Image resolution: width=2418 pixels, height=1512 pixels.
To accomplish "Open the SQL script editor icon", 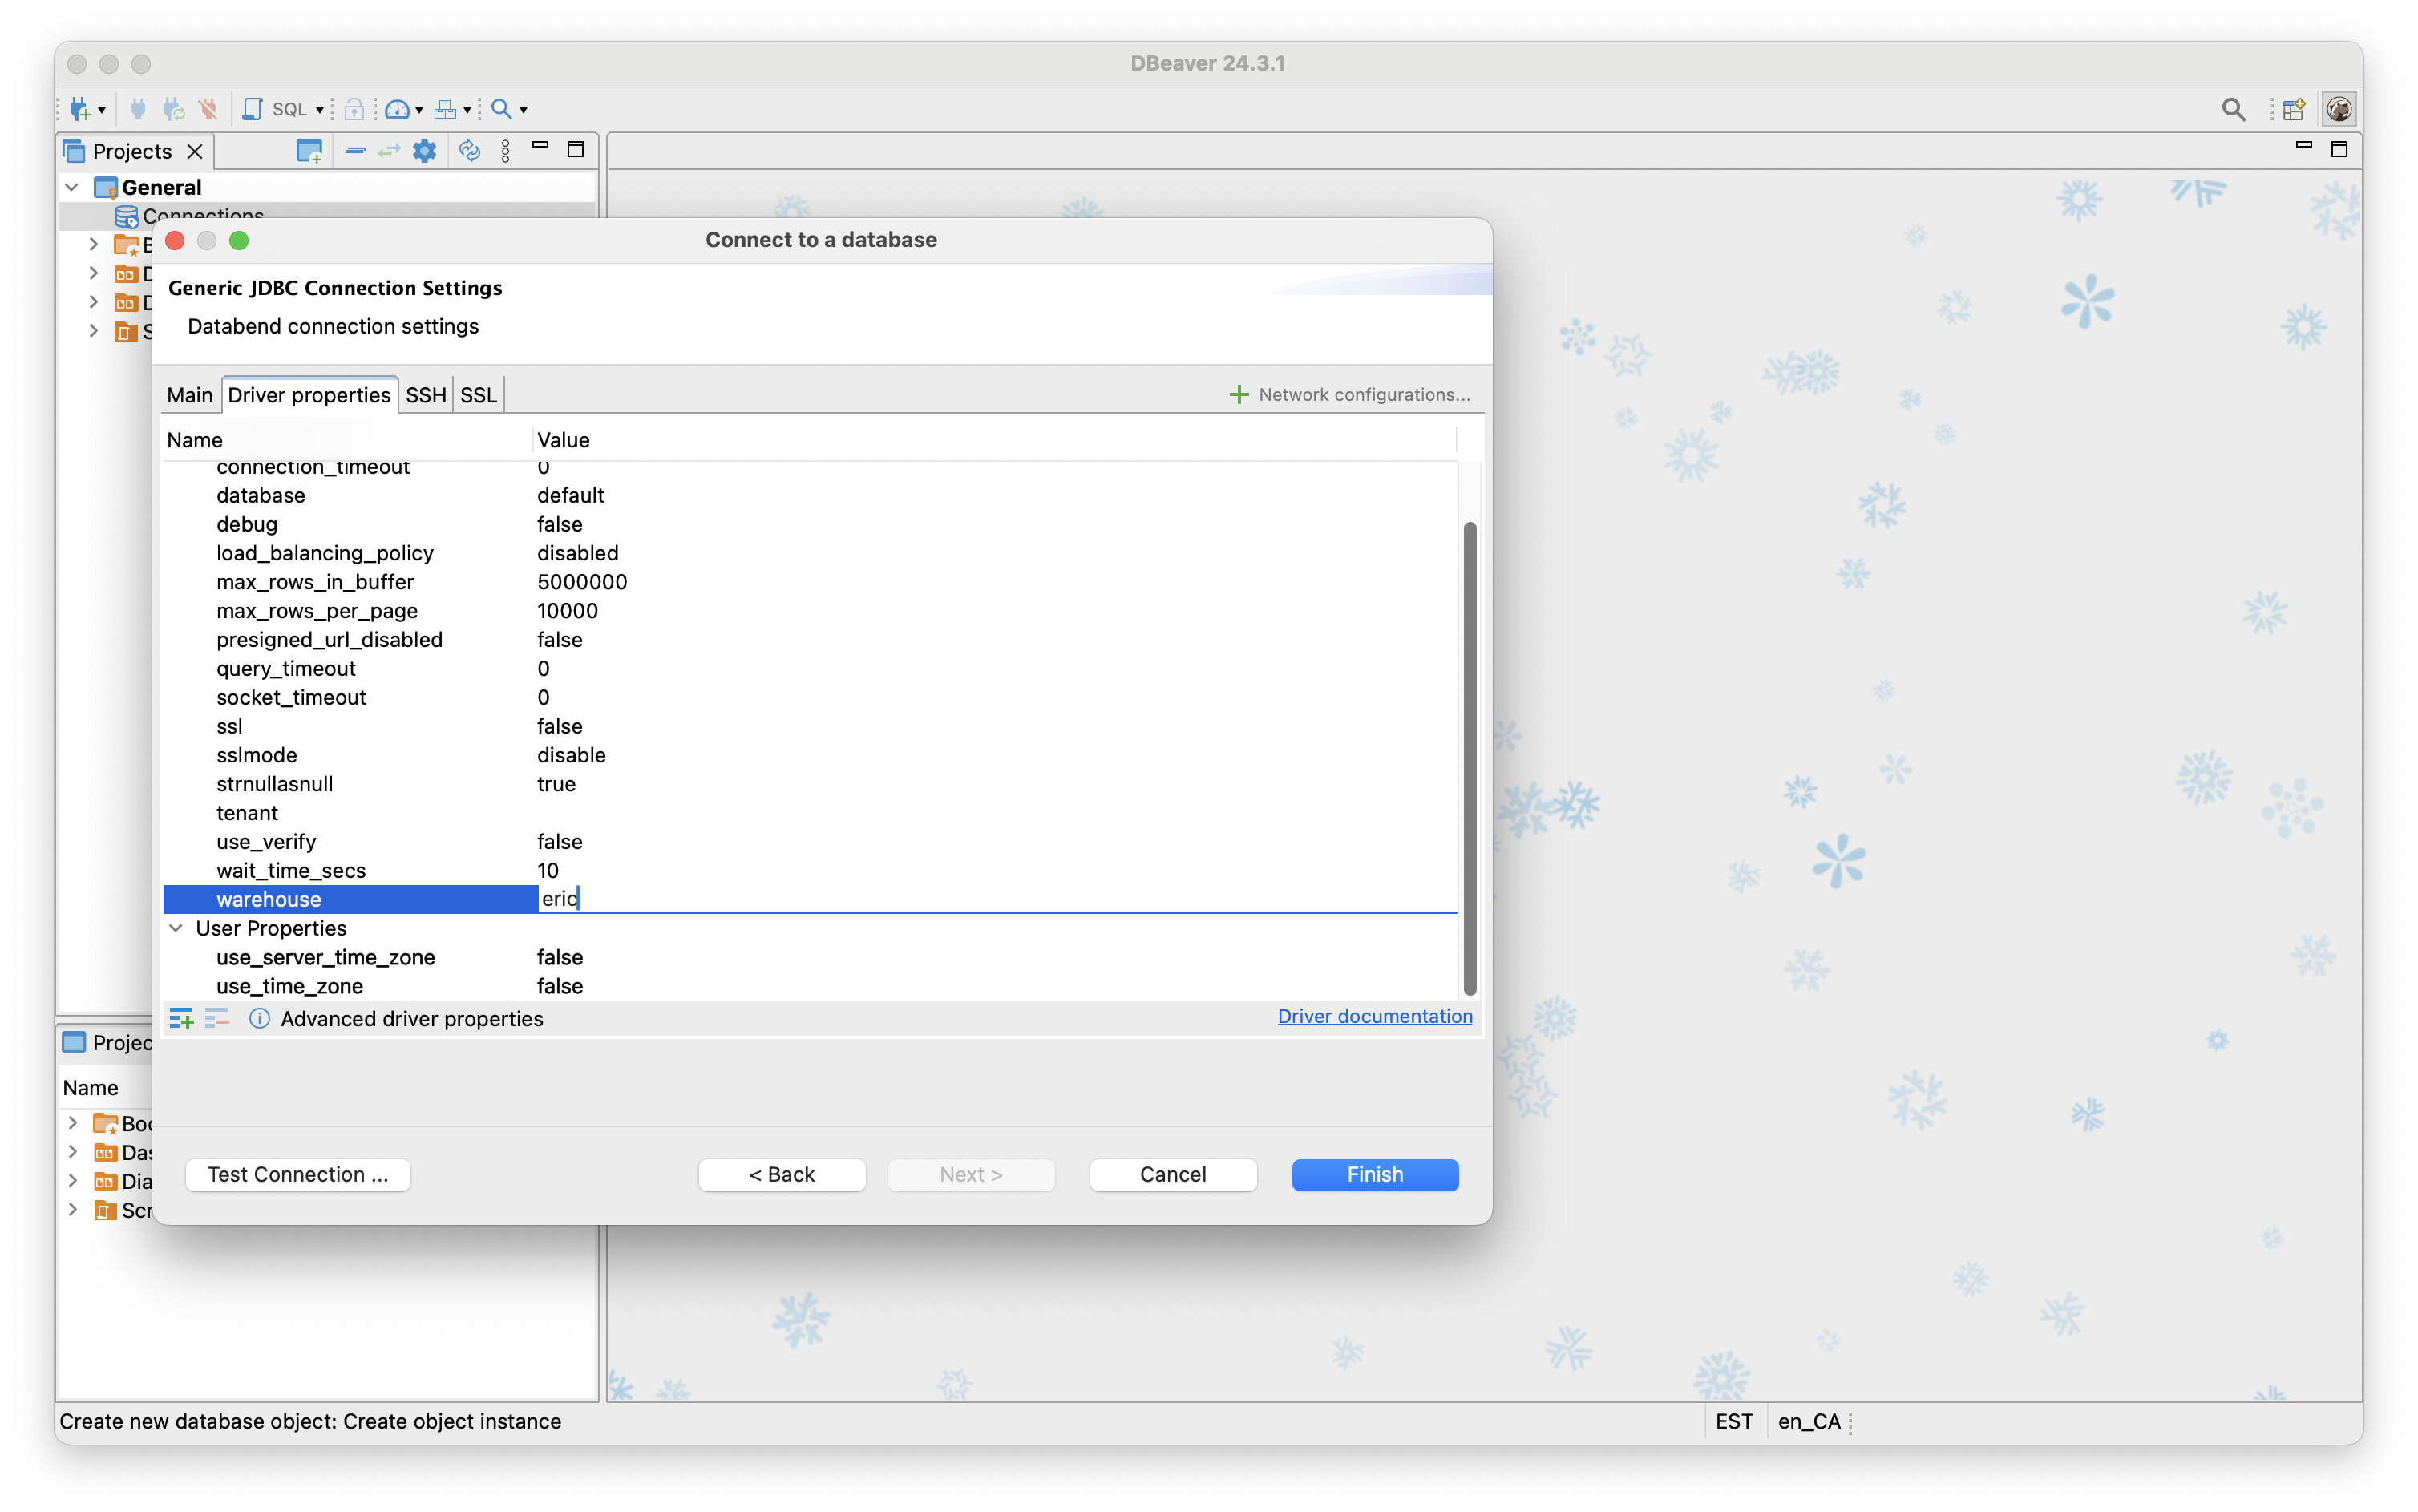I will click(x=252, y=109).
